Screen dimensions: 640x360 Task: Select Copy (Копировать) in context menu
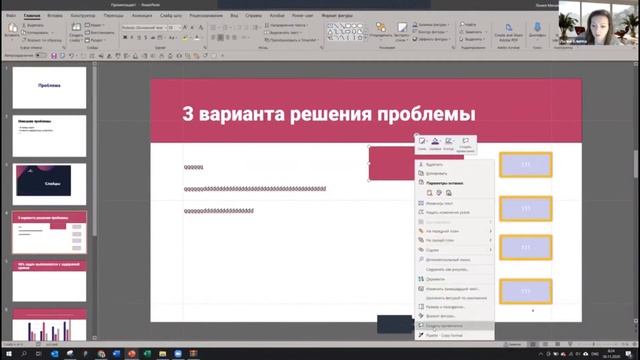click(454, 173)
